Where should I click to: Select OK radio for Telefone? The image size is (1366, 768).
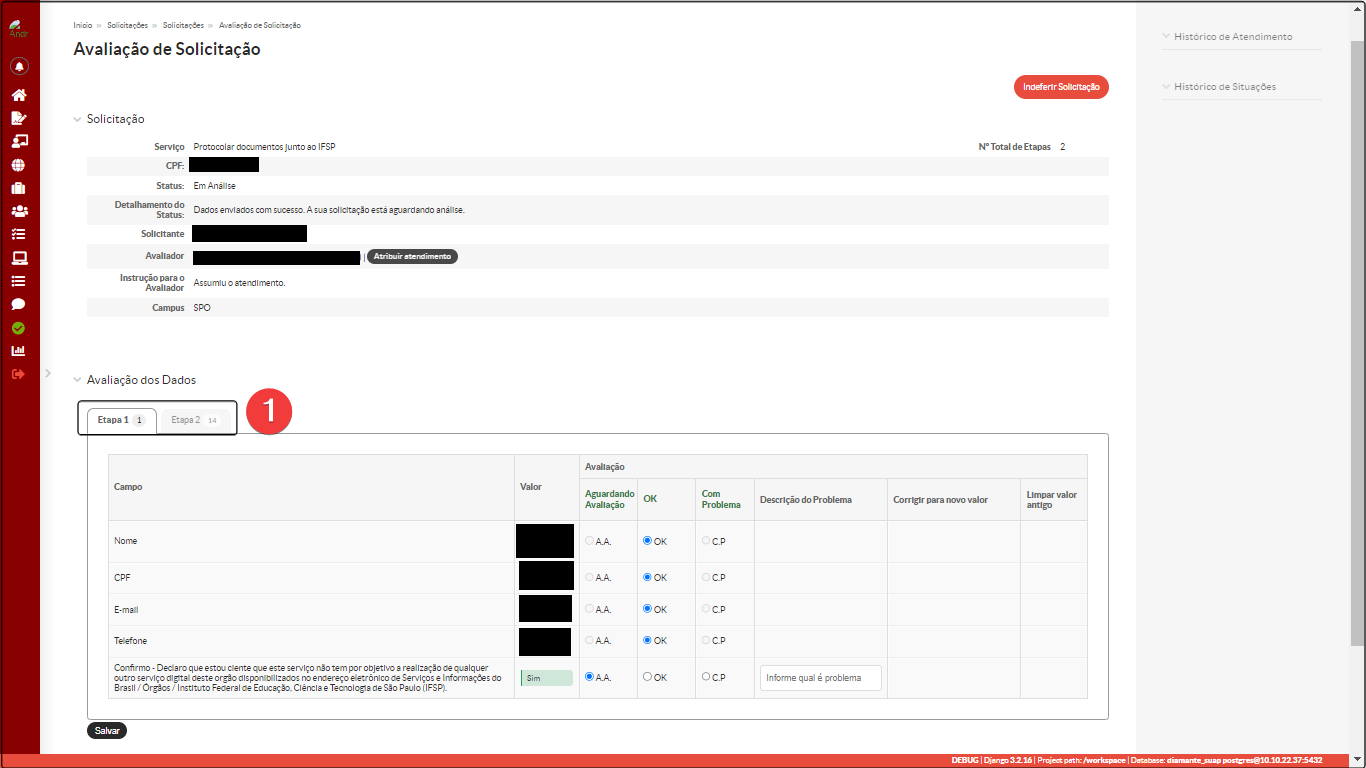point(648,640)
